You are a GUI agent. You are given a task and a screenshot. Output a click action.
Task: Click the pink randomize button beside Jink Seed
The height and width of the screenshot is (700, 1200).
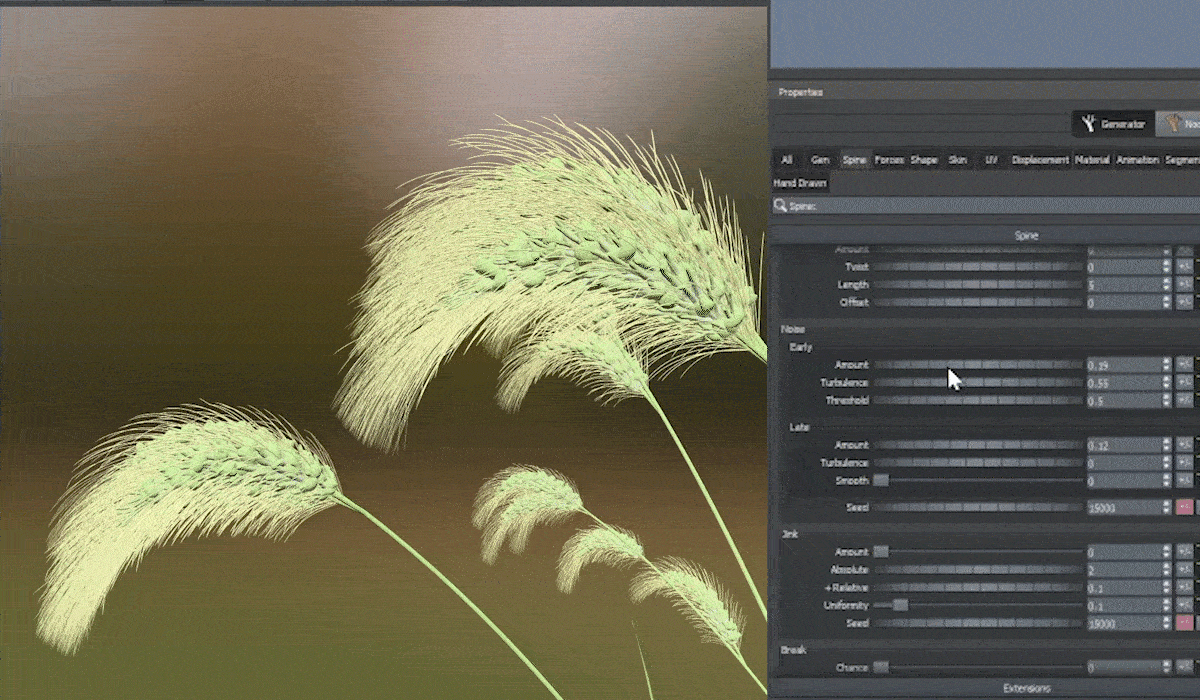point(1184,623)
